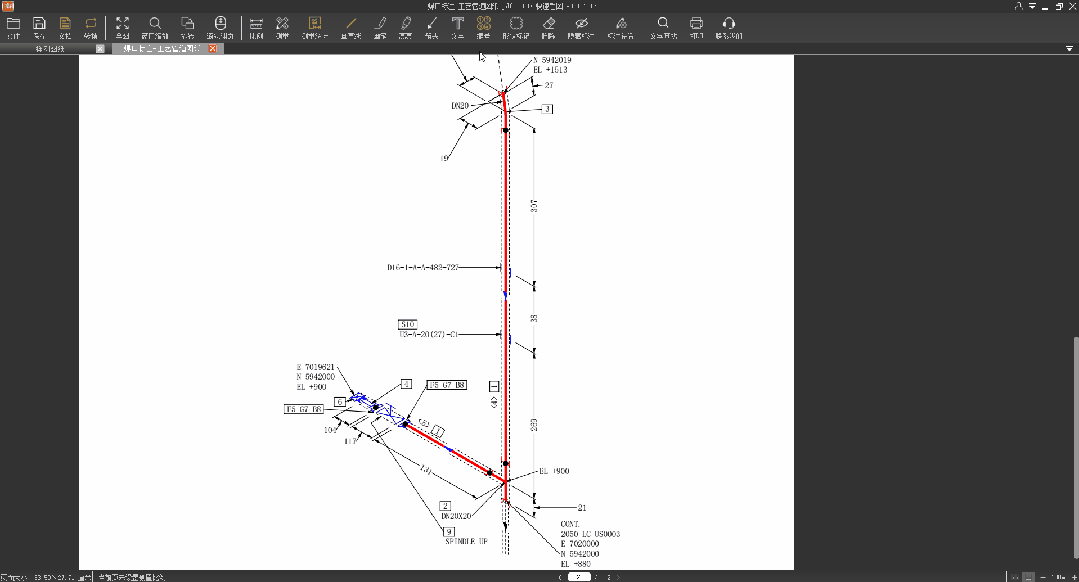Viewport: 1079px width, 582px height.
Task: Click the printer Print icon
Action: click(696, 23)
